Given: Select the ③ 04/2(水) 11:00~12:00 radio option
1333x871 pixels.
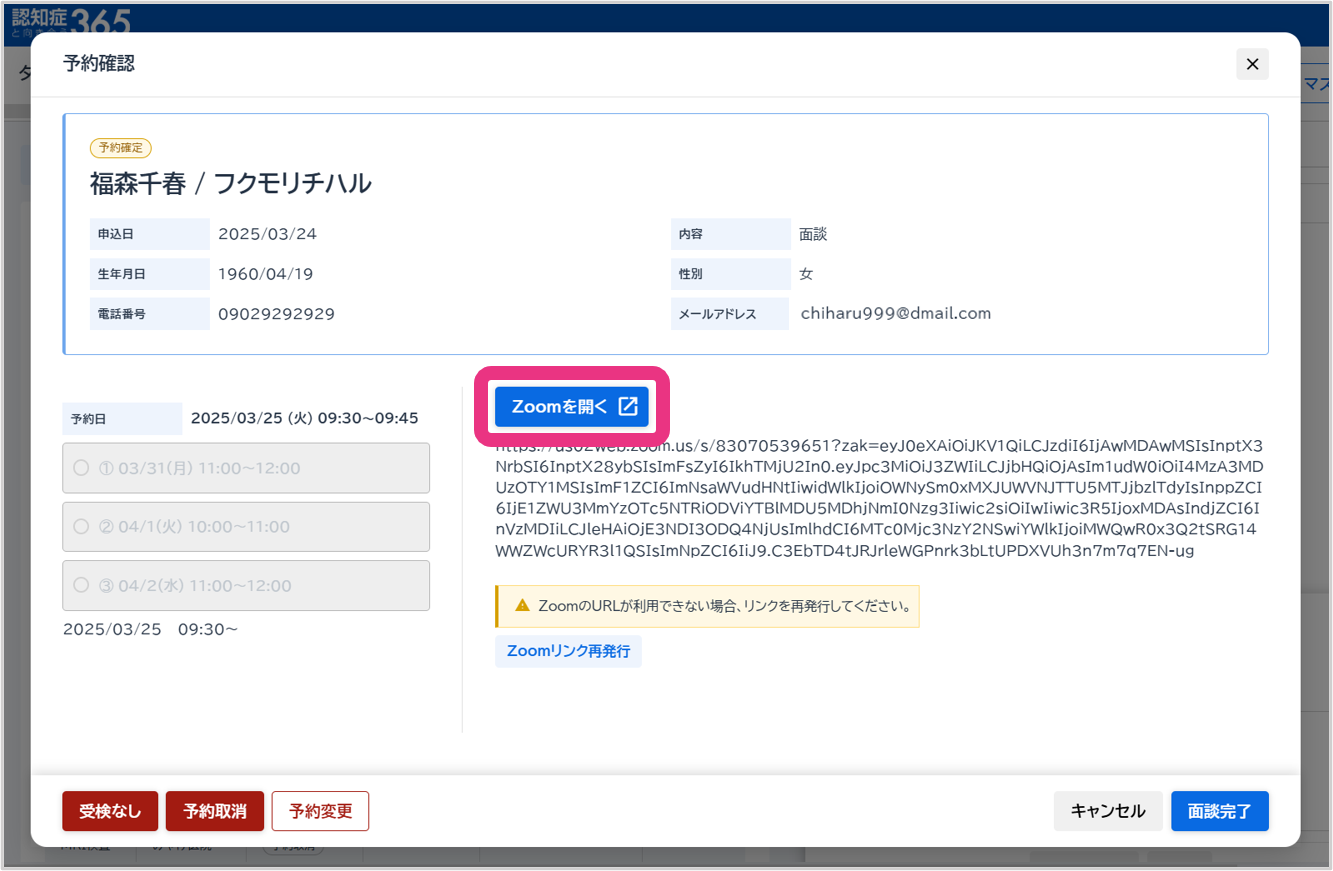Looking at the screenshot, I should (82, 586).
